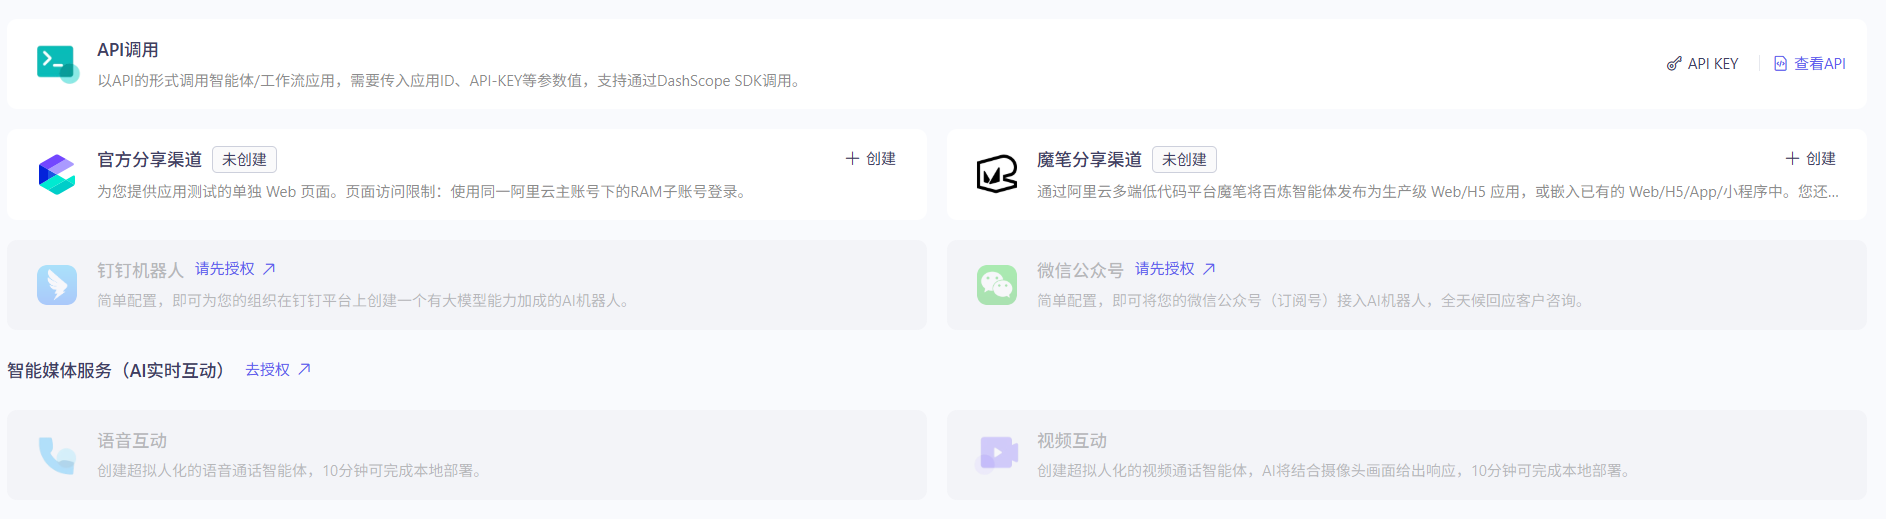Select the 微信公众号 title
Screen dimensions: 1886x519
[x=1080, y=270]
